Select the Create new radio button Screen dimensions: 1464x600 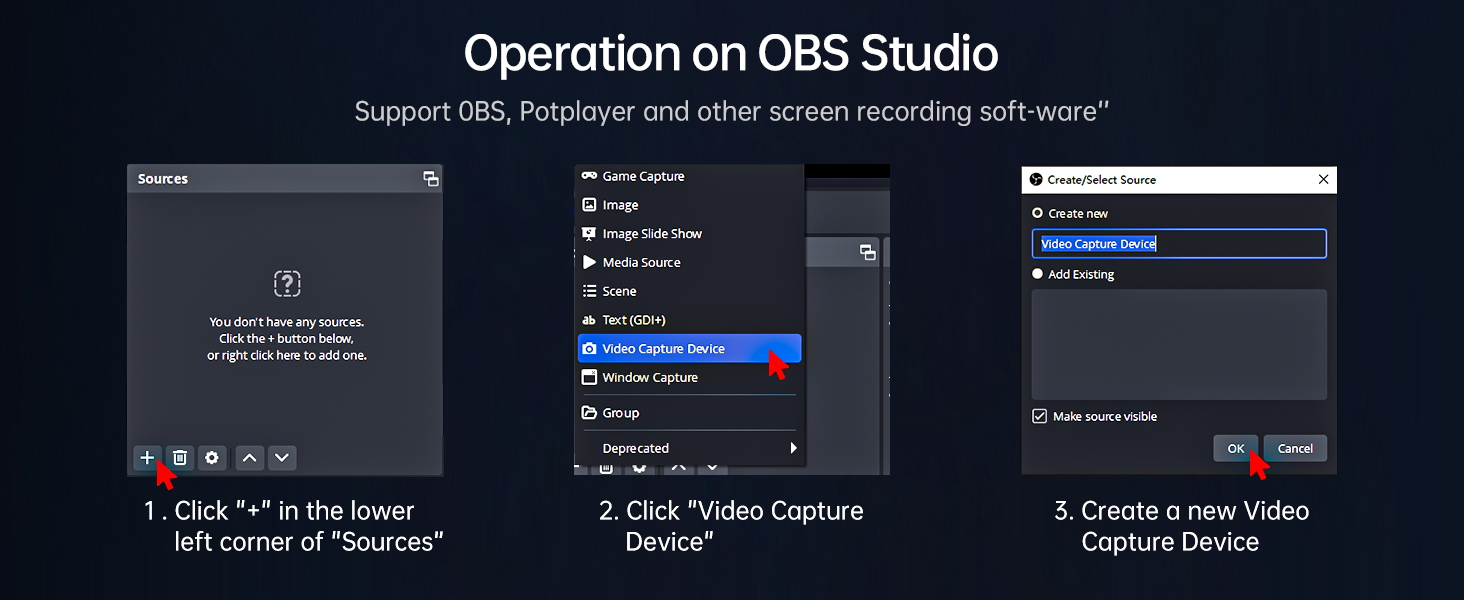pos(1038,213)
